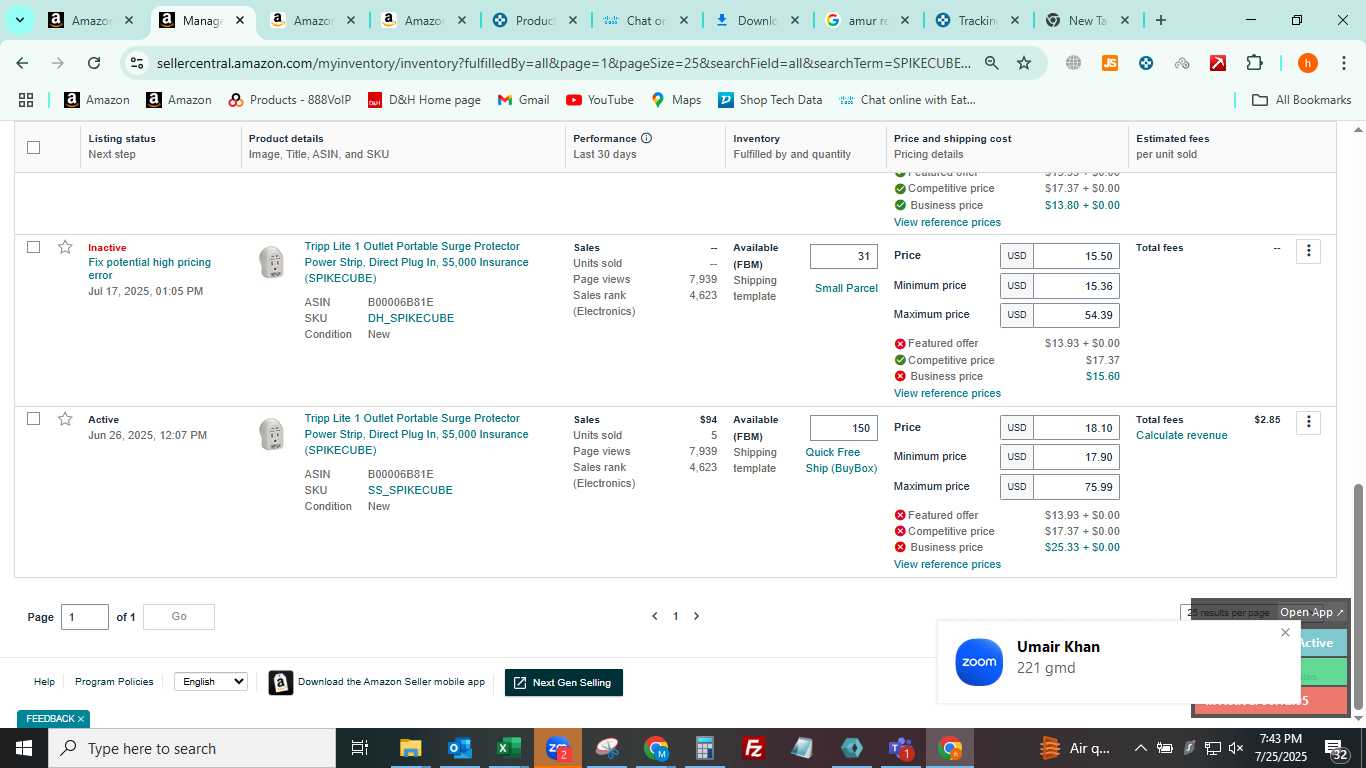Tick the checkbox for DH_SPIKECUBE listing

pos(33,247)
